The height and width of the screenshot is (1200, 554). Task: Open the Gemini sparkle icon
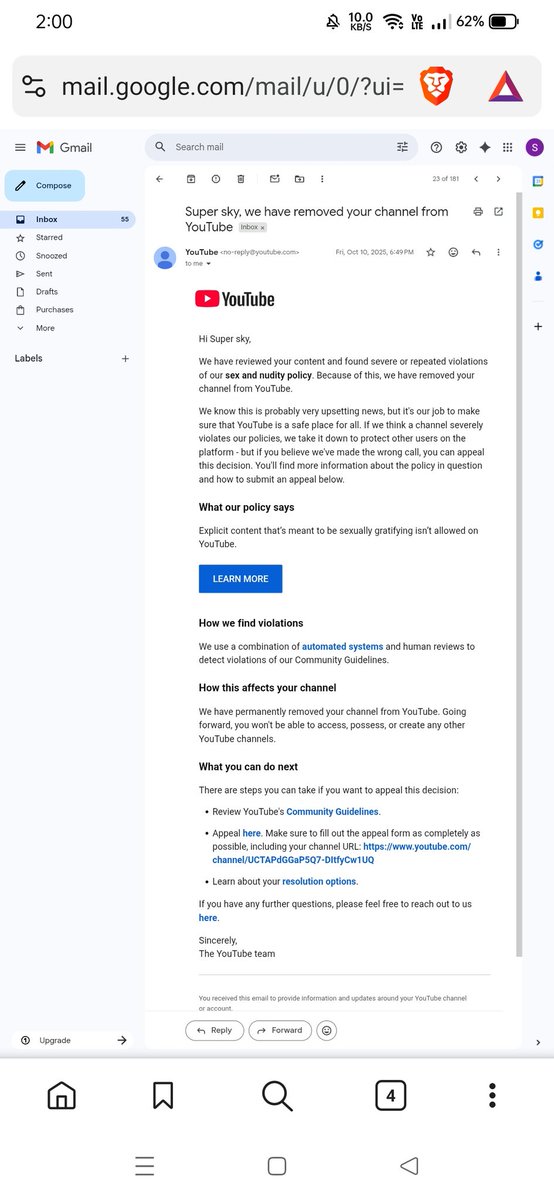(x=485, y=147)
